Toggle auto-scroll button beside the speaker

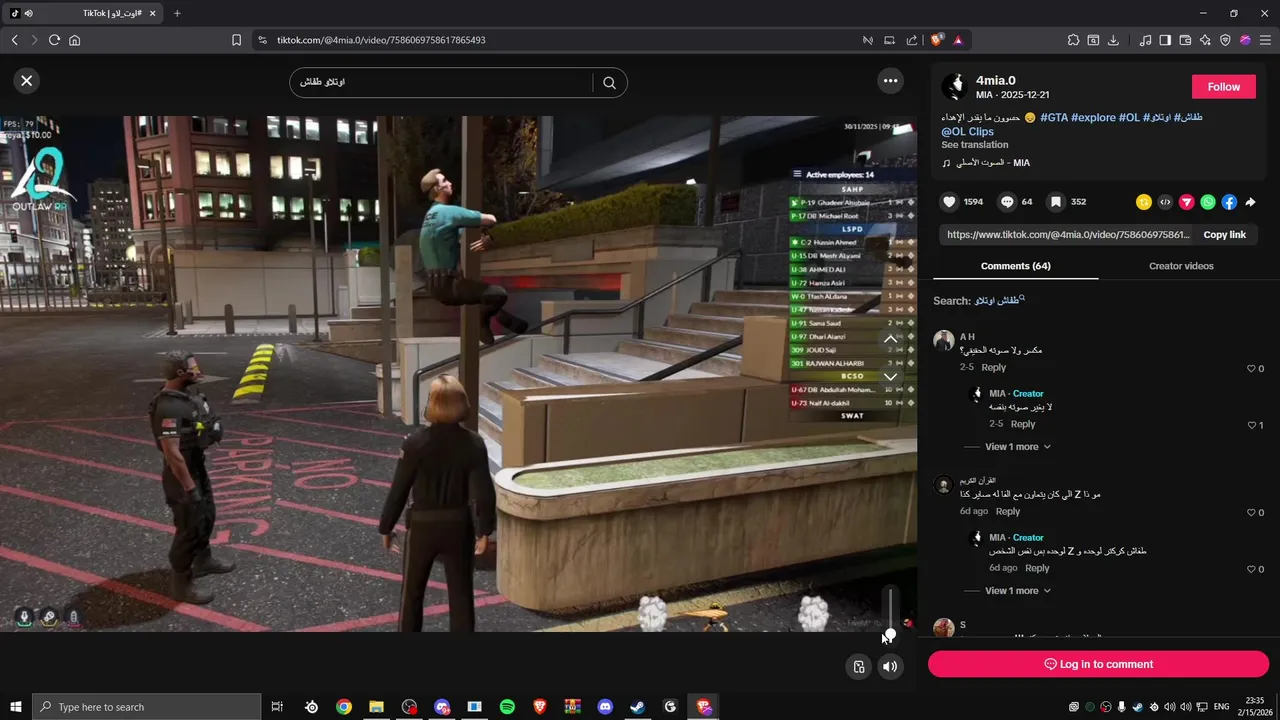click(858, 667)
